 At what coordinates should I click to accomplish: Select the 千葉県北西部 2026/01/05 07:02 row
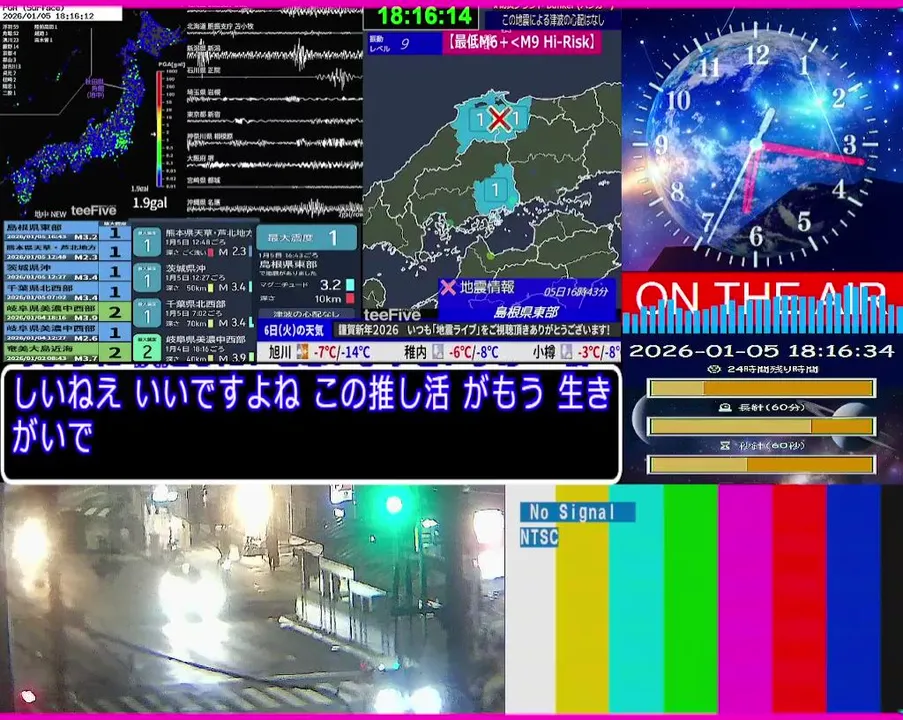click(x=67, y=292)
